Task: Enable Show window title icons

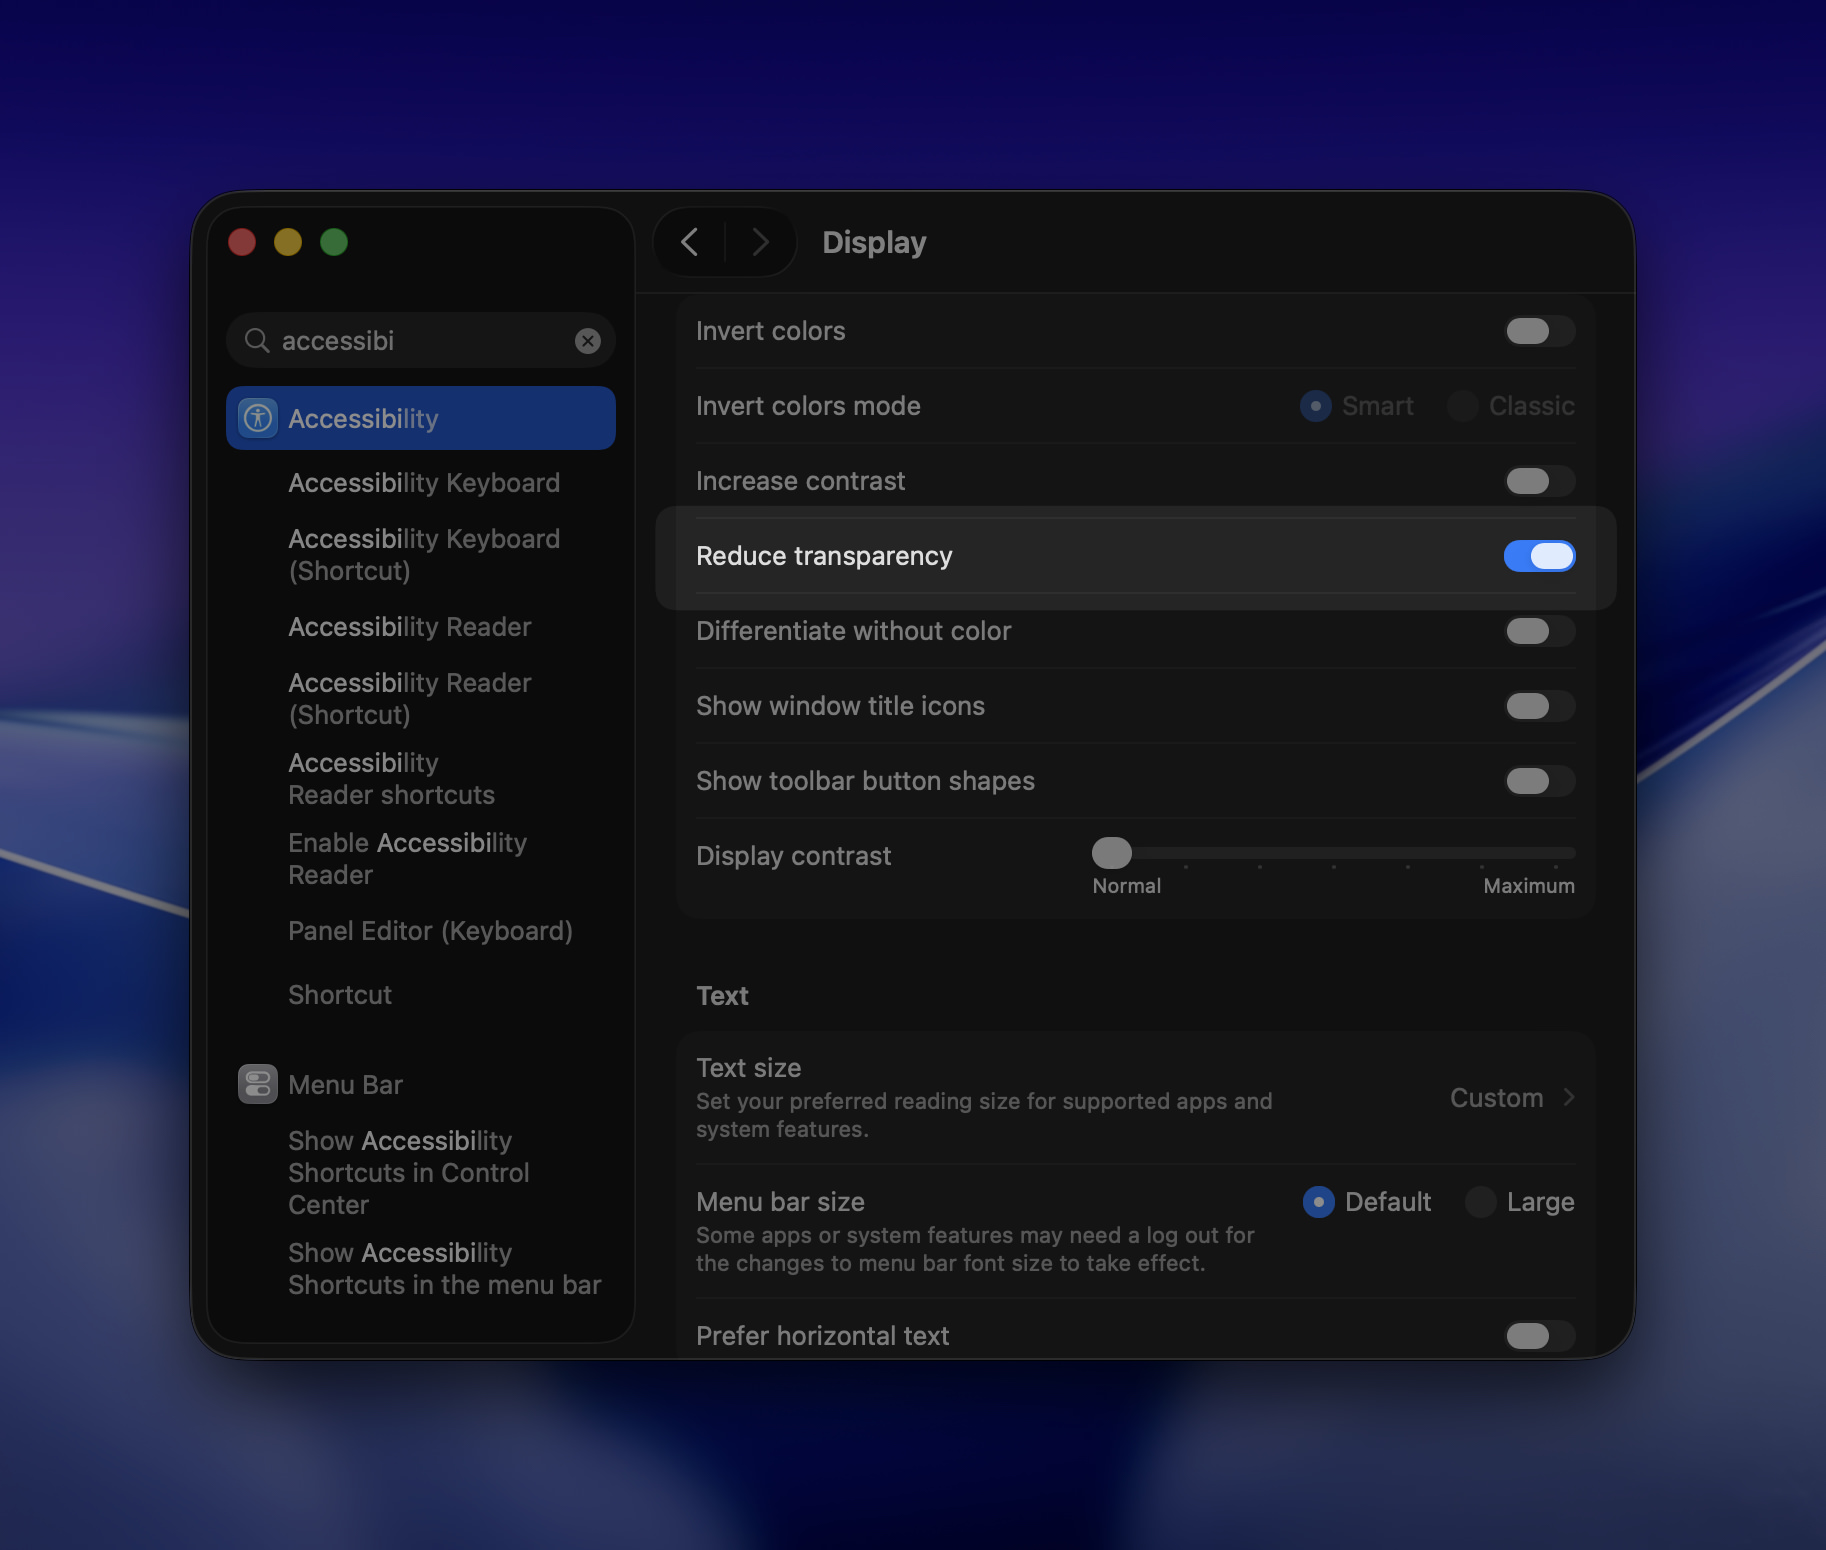Action: click(x=1539, y=706)
